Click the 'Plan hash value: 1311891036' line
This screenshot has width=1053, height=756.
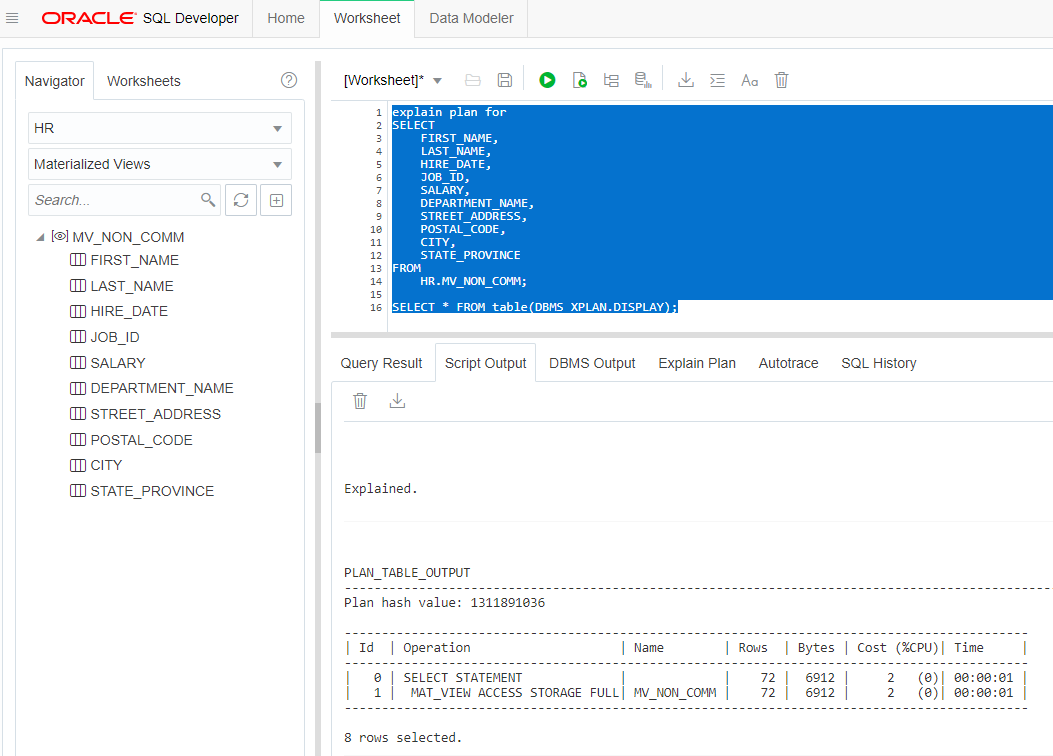[x=445, y=603]
